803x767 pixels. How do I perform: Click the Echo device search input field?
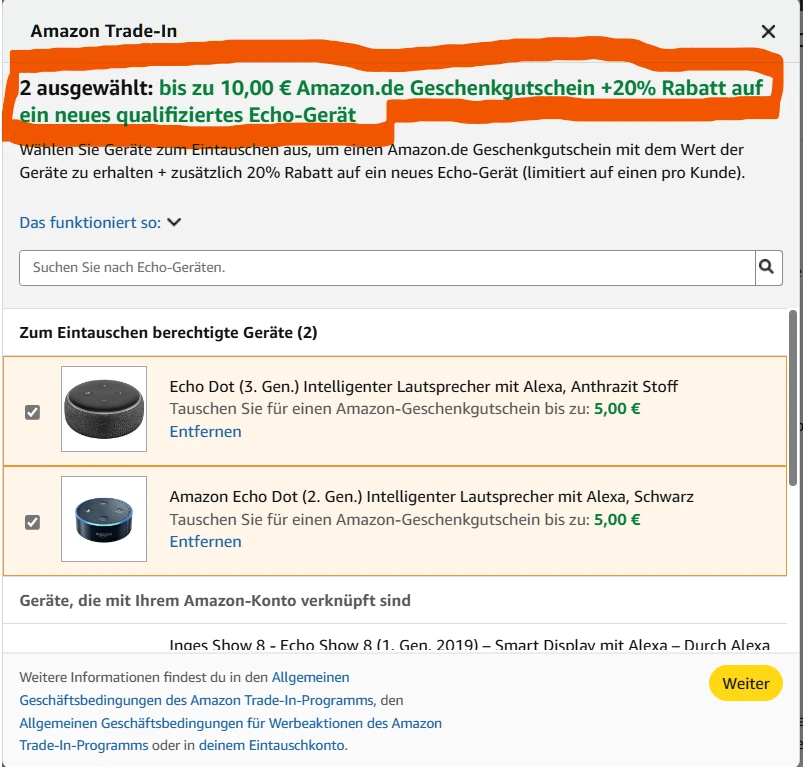coord(380,268)
